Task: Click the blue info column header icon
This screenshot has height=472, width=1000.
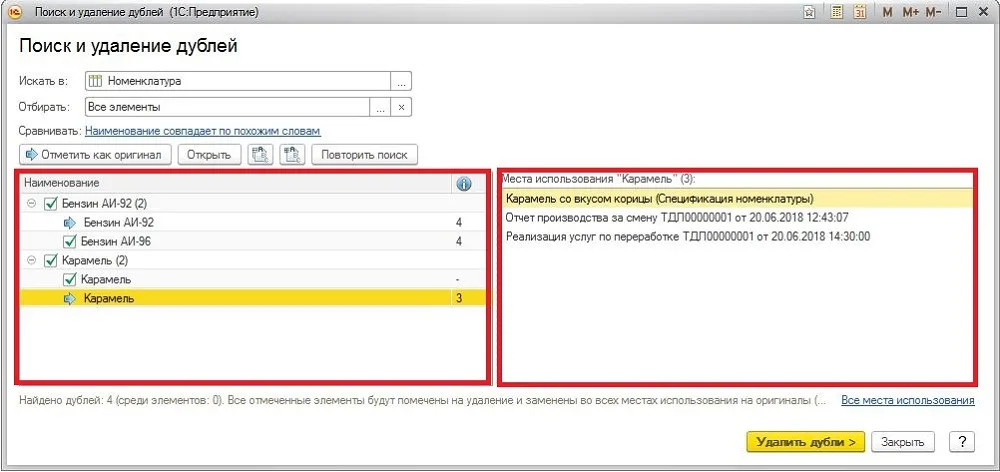Action: (x=464, y=184)
